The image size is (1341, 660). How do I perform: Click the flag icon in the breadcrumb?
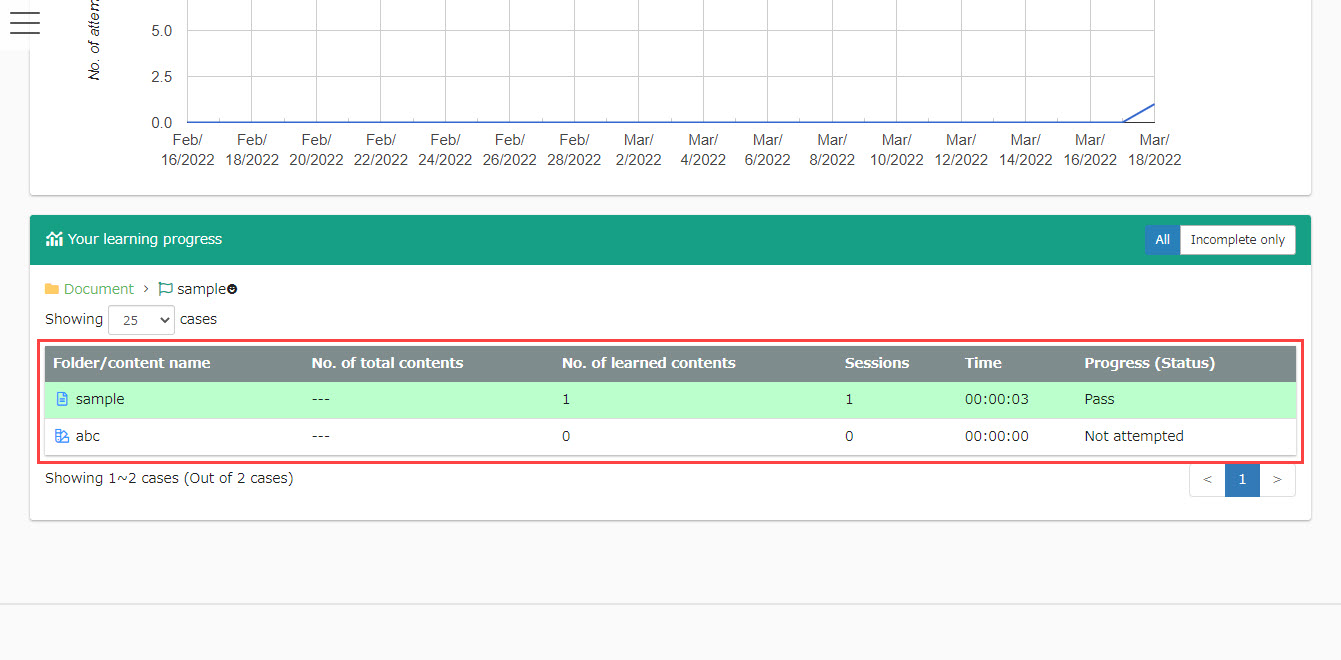(x=165, y=289)
